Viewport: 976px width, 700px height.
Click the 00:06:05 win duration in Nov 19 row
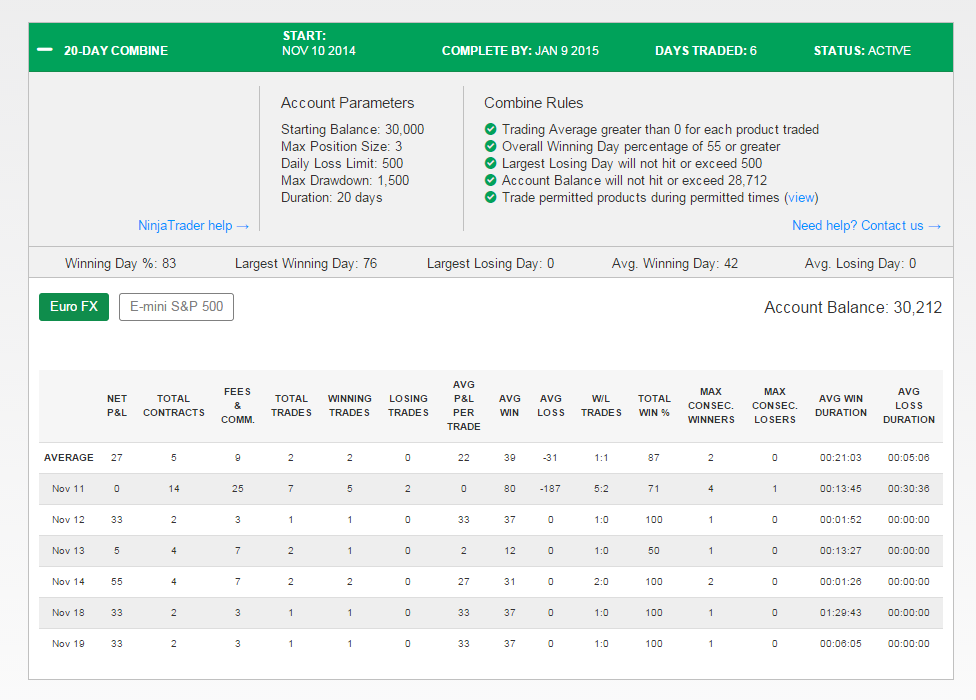click(x=841, y=643)
